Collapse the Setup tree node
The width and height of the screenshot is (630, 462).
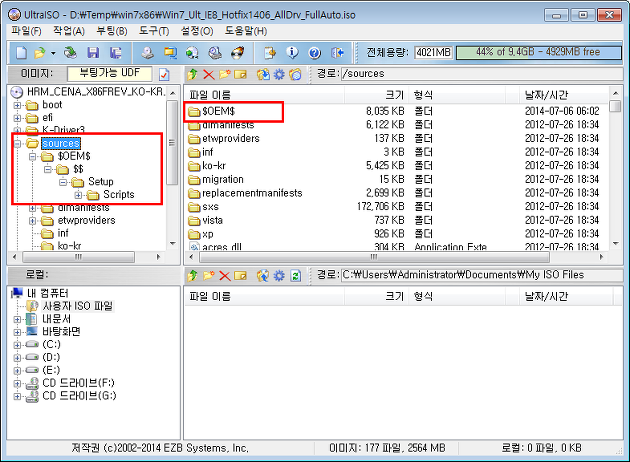pos(63,182)
